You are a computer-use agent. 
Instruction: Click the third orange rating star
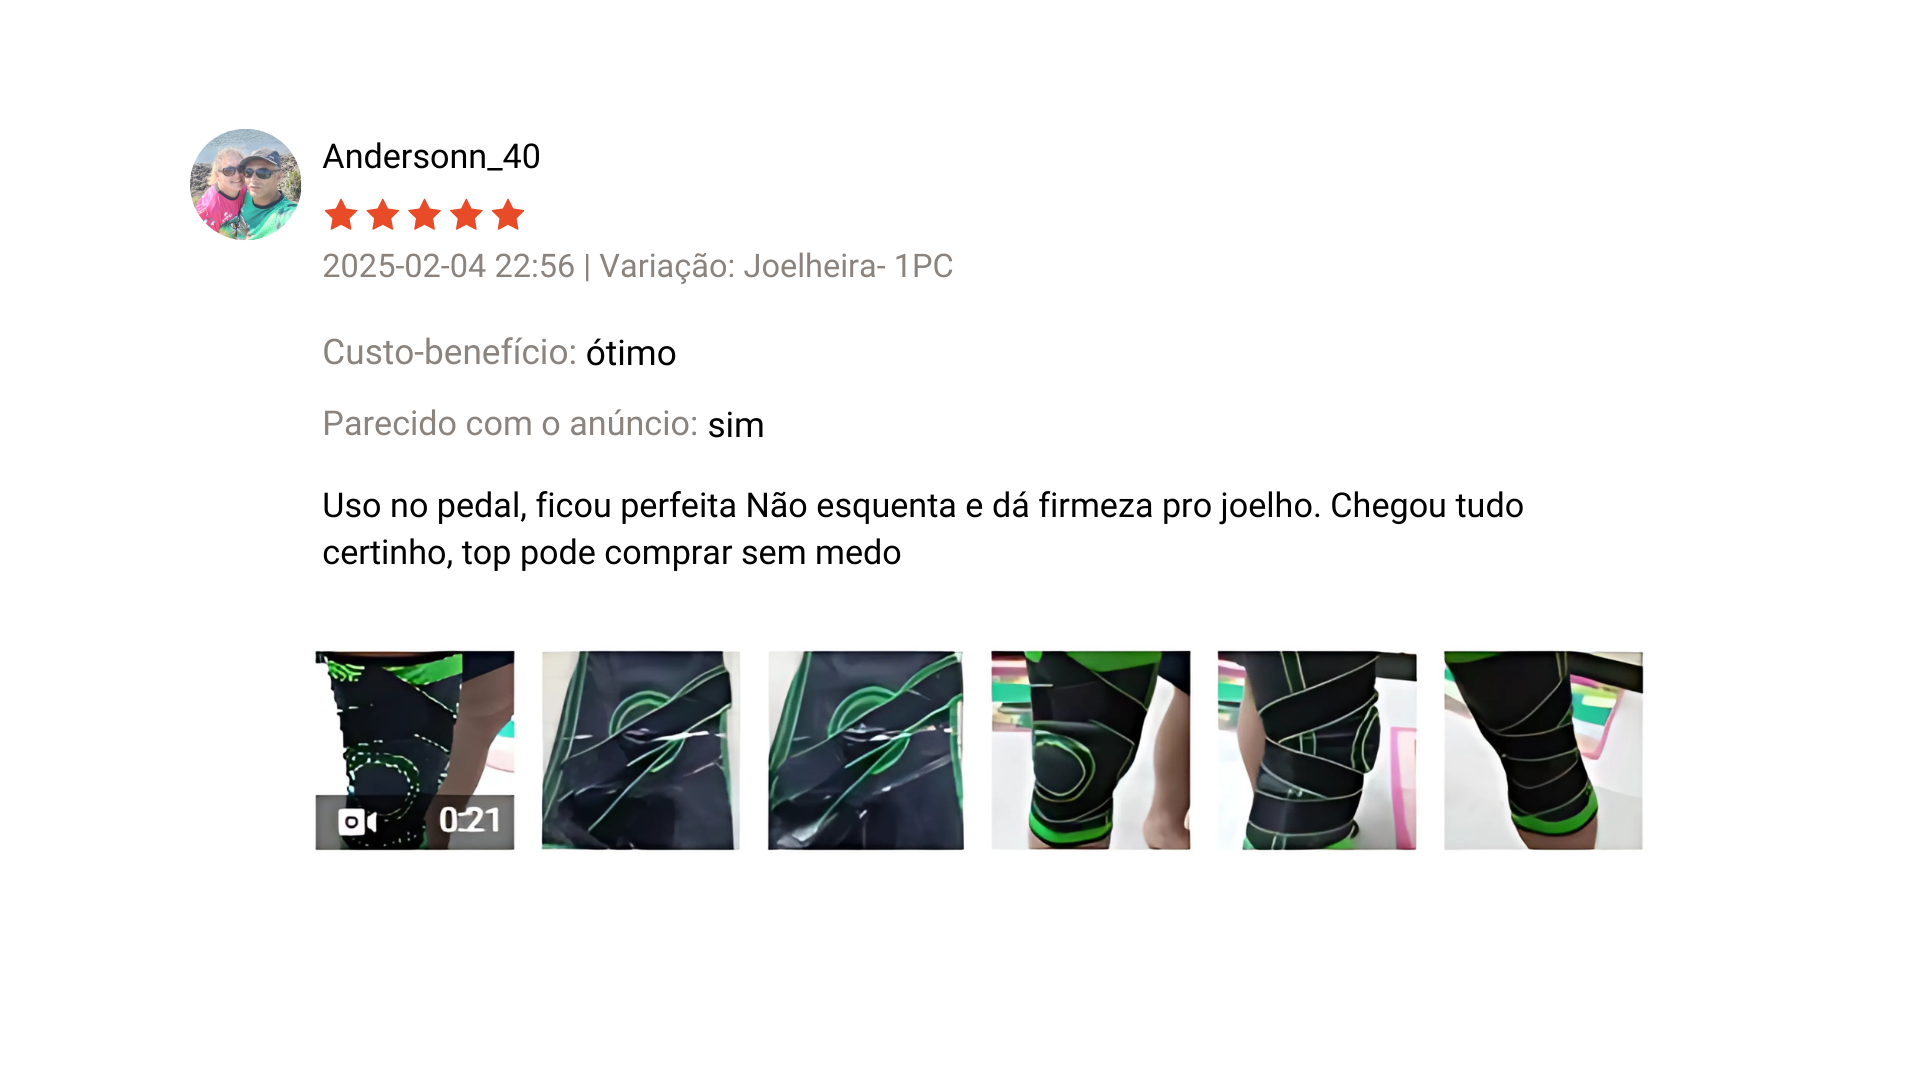click(x=425, y=214)
